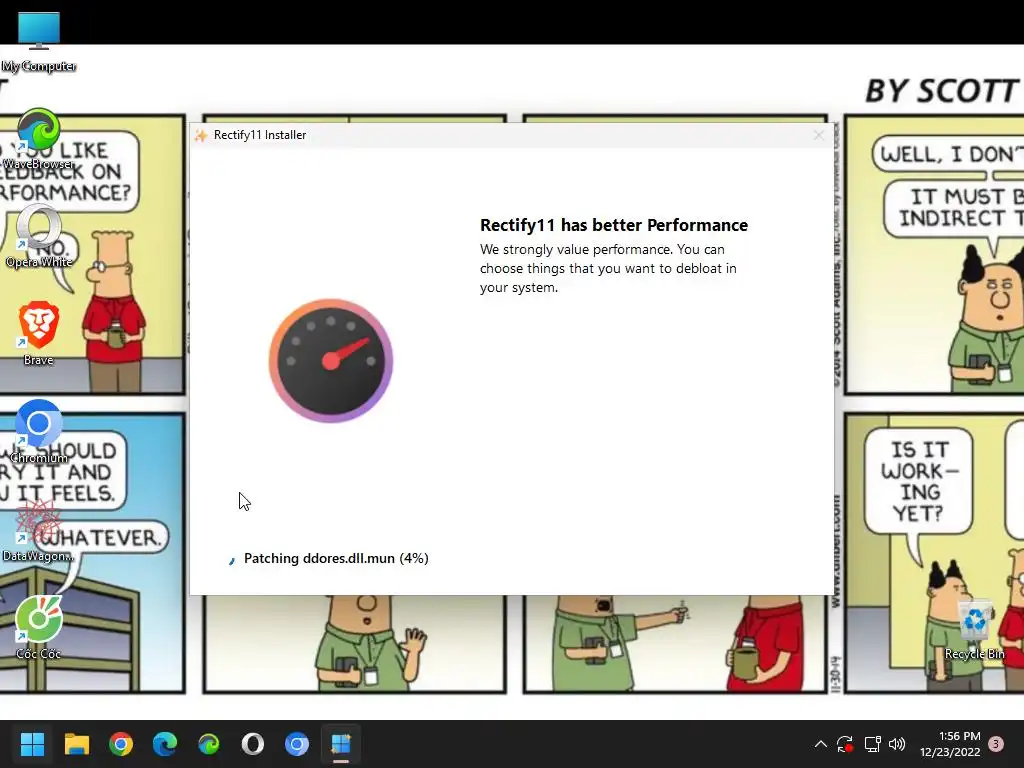Click the speedometer performance graphic
1024x768 pixels.
[331, 360]
